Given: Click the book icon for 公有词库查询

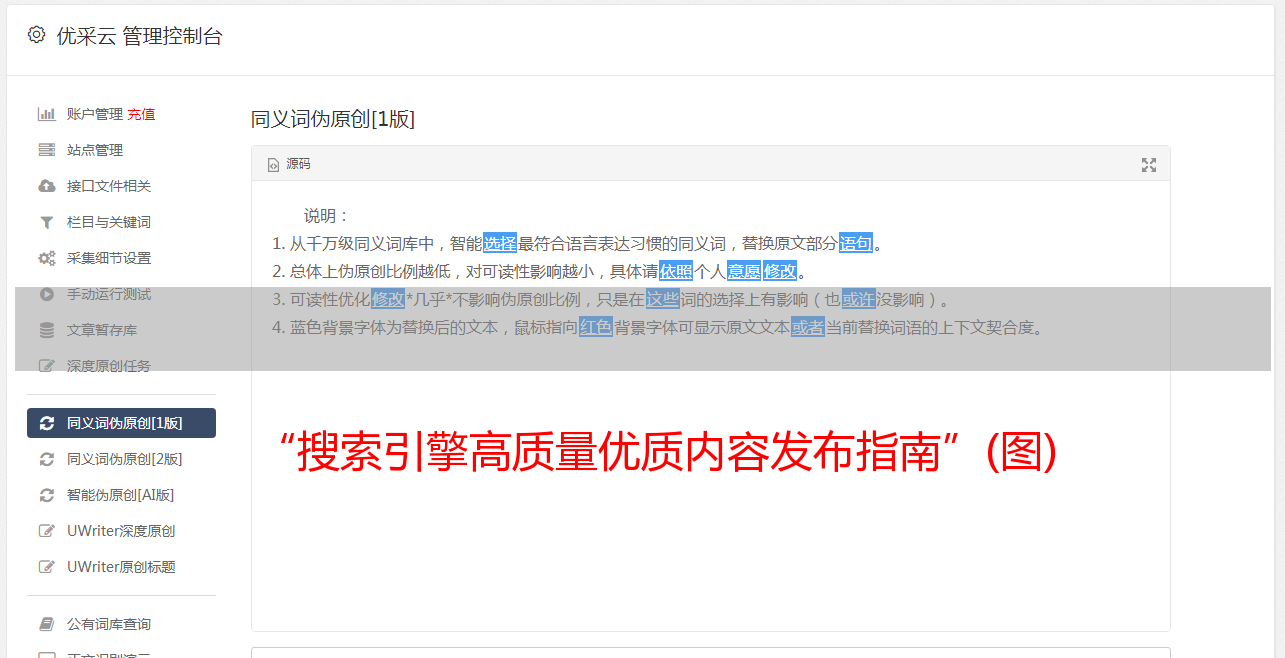Looking at the screenshot, I should pos(46,624).
